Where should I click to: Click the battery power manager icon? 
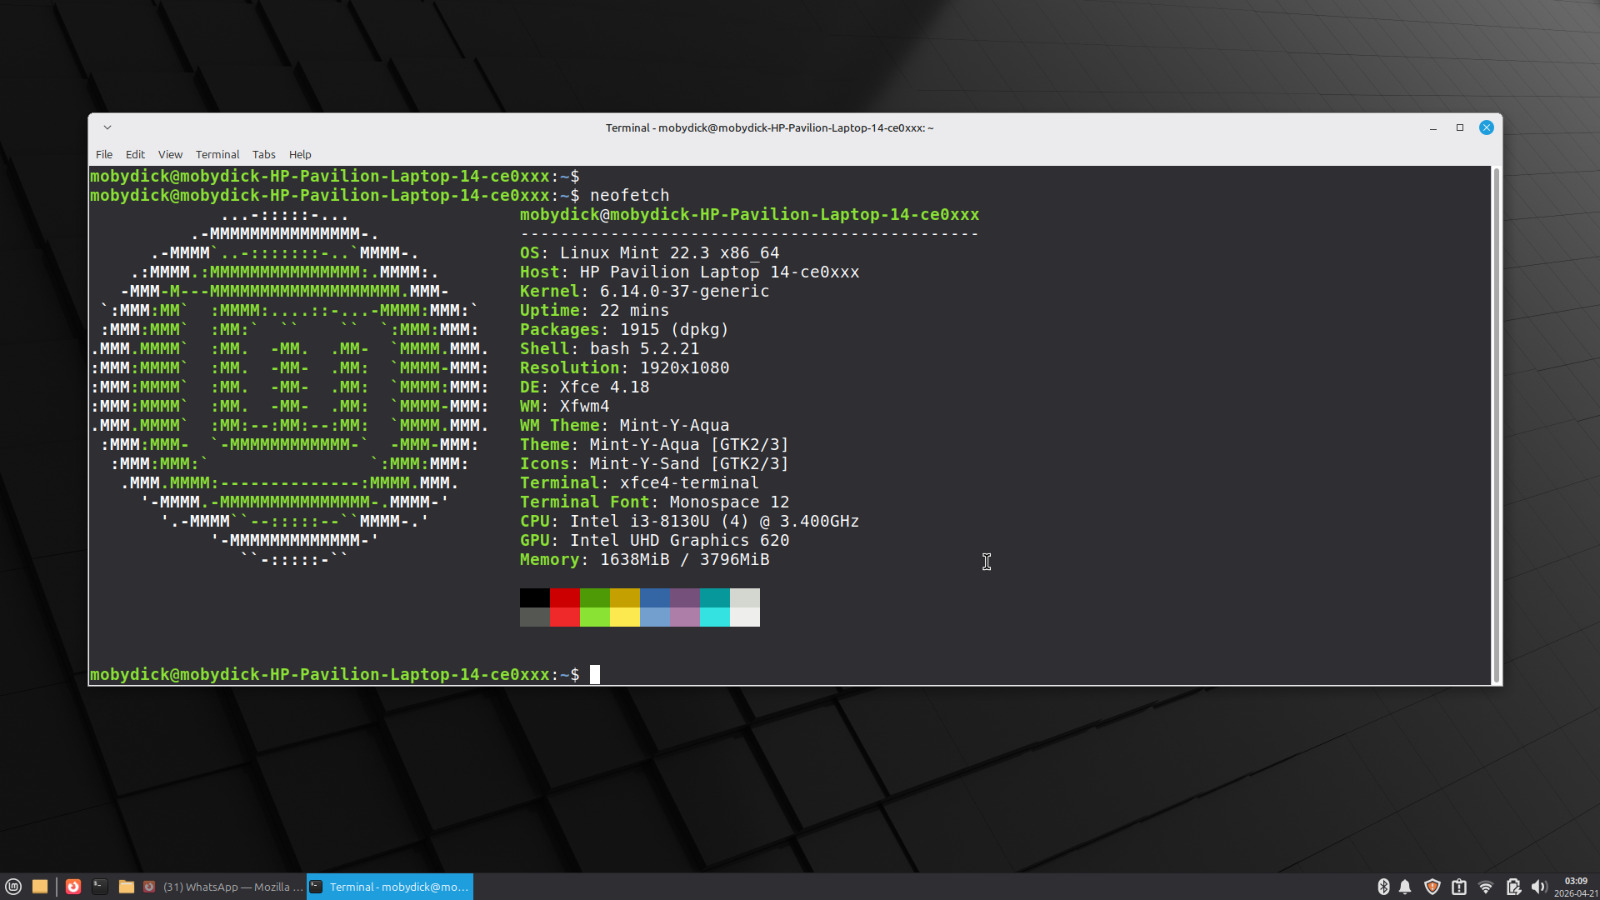point(1513,887)
